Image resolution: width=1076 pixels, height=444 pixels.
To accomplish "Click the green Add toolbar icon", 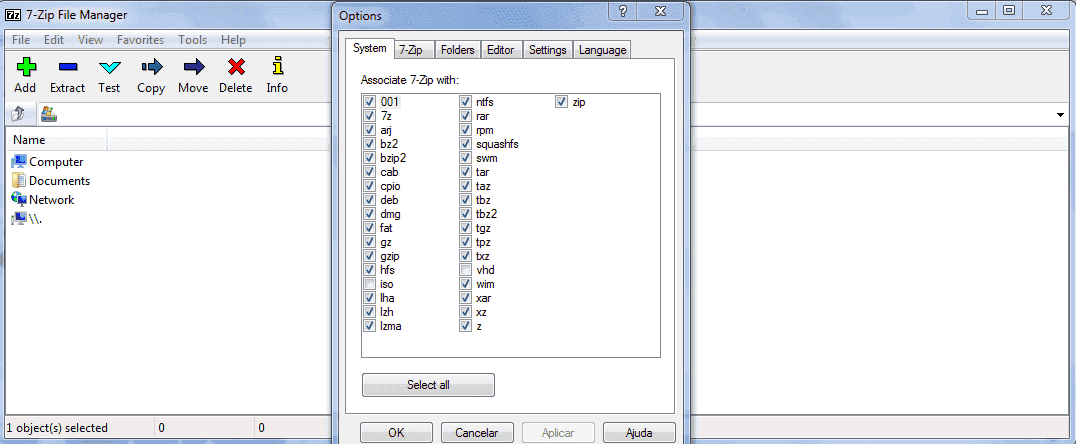I will click(25, 67).
